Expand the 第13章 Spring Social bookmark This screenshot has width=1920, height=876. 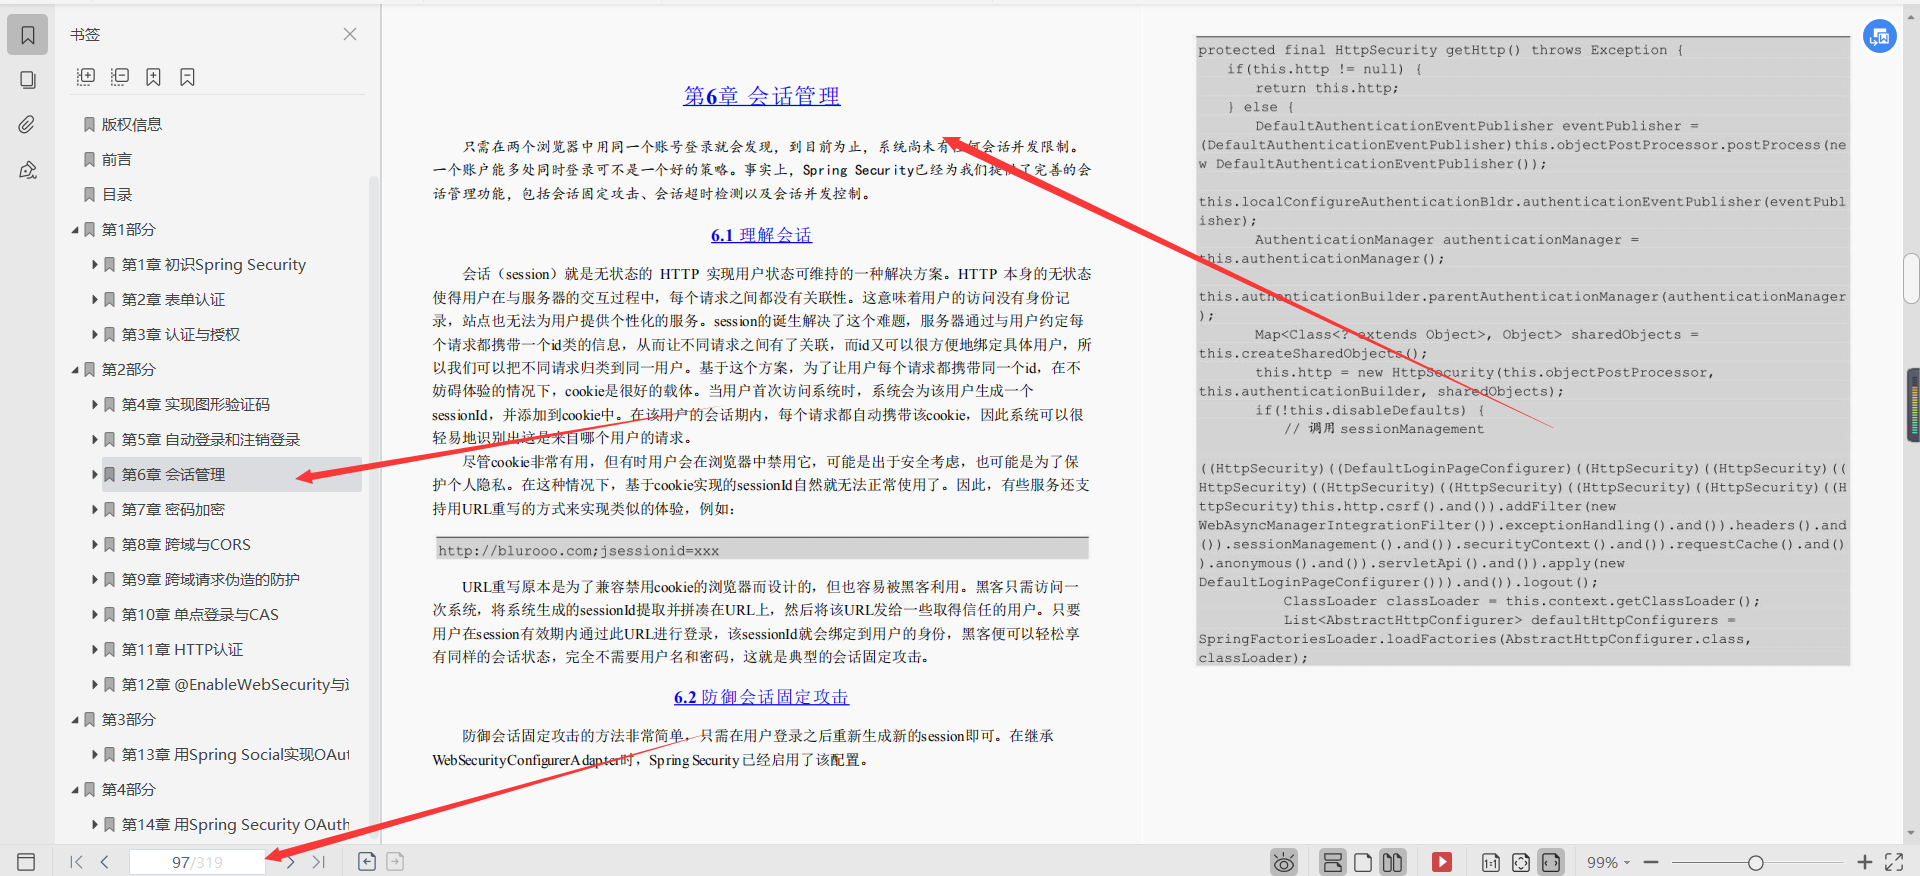pos(95,755)
